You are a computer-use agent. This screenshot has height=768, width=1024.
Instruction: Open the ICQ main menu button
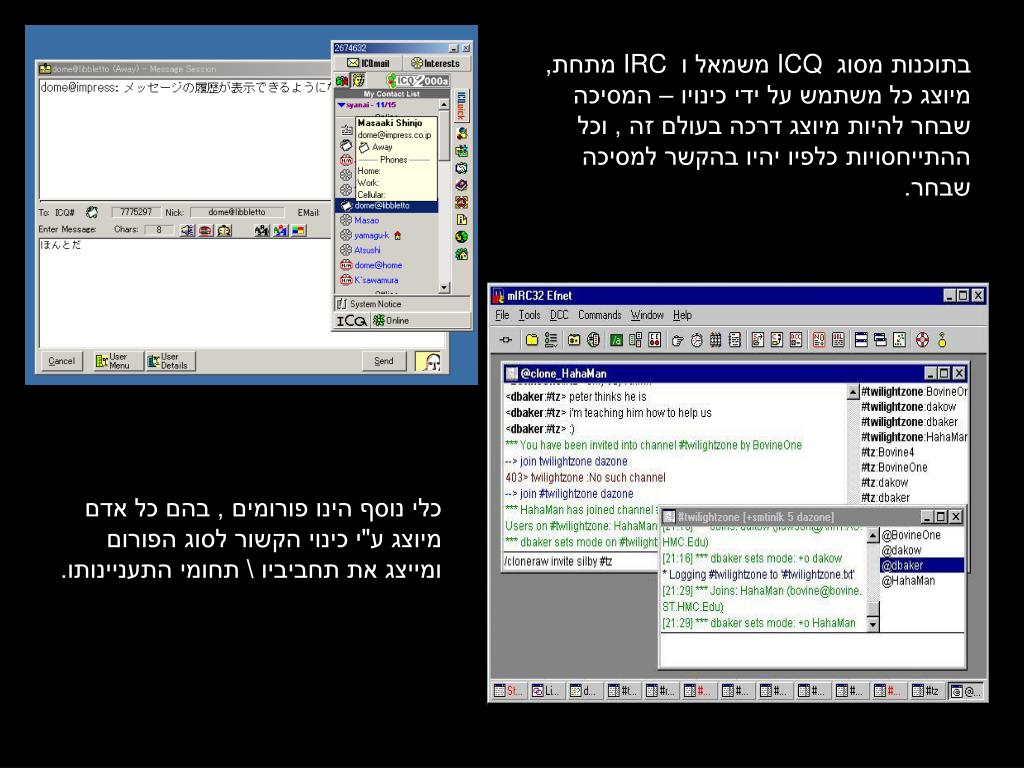[x=351, y=320]
